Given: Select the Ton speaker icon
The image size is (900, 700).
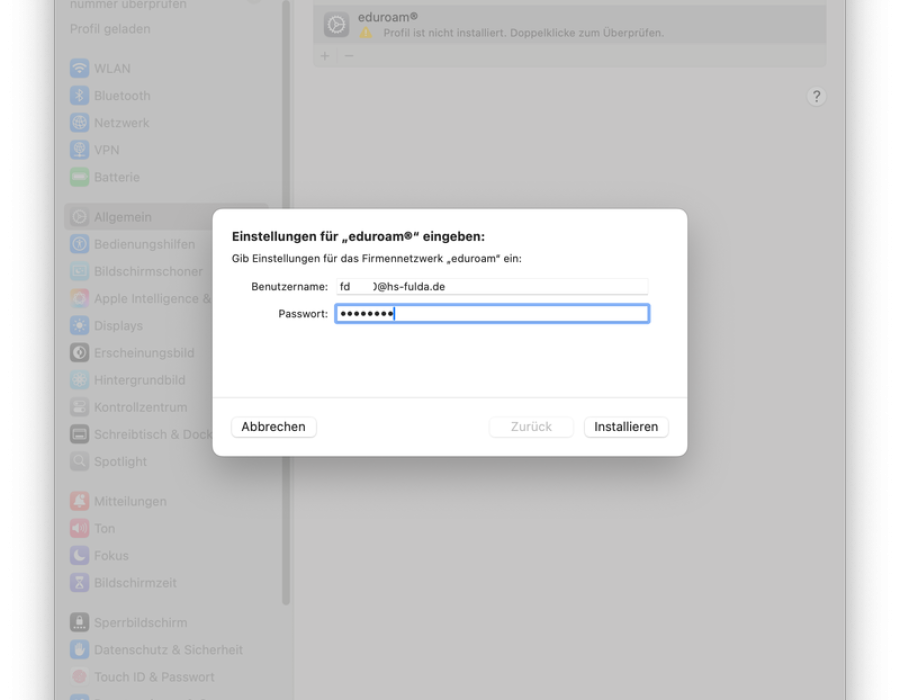Looking at the screenshot, I should 80,528.
